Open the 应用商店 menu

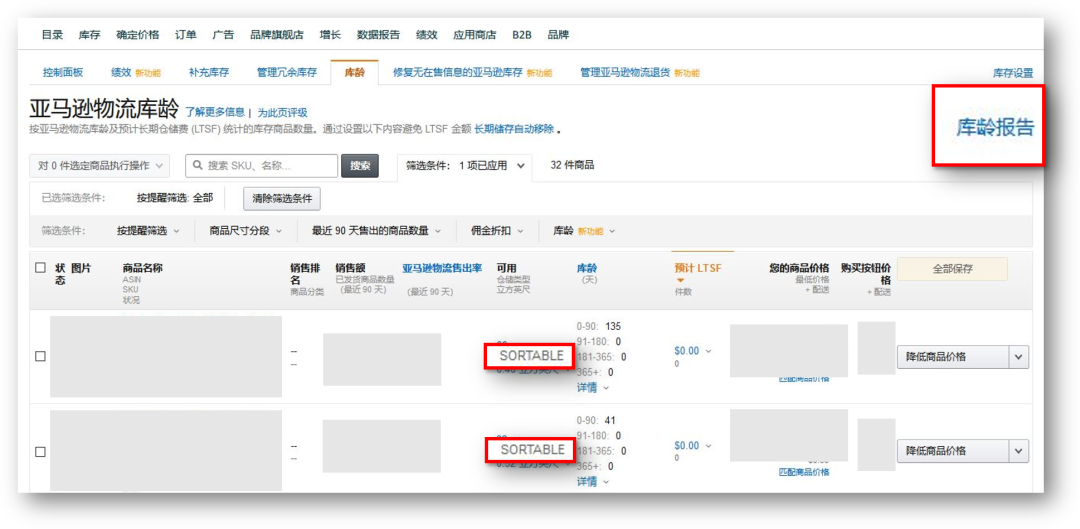click(x=475, y=35)
